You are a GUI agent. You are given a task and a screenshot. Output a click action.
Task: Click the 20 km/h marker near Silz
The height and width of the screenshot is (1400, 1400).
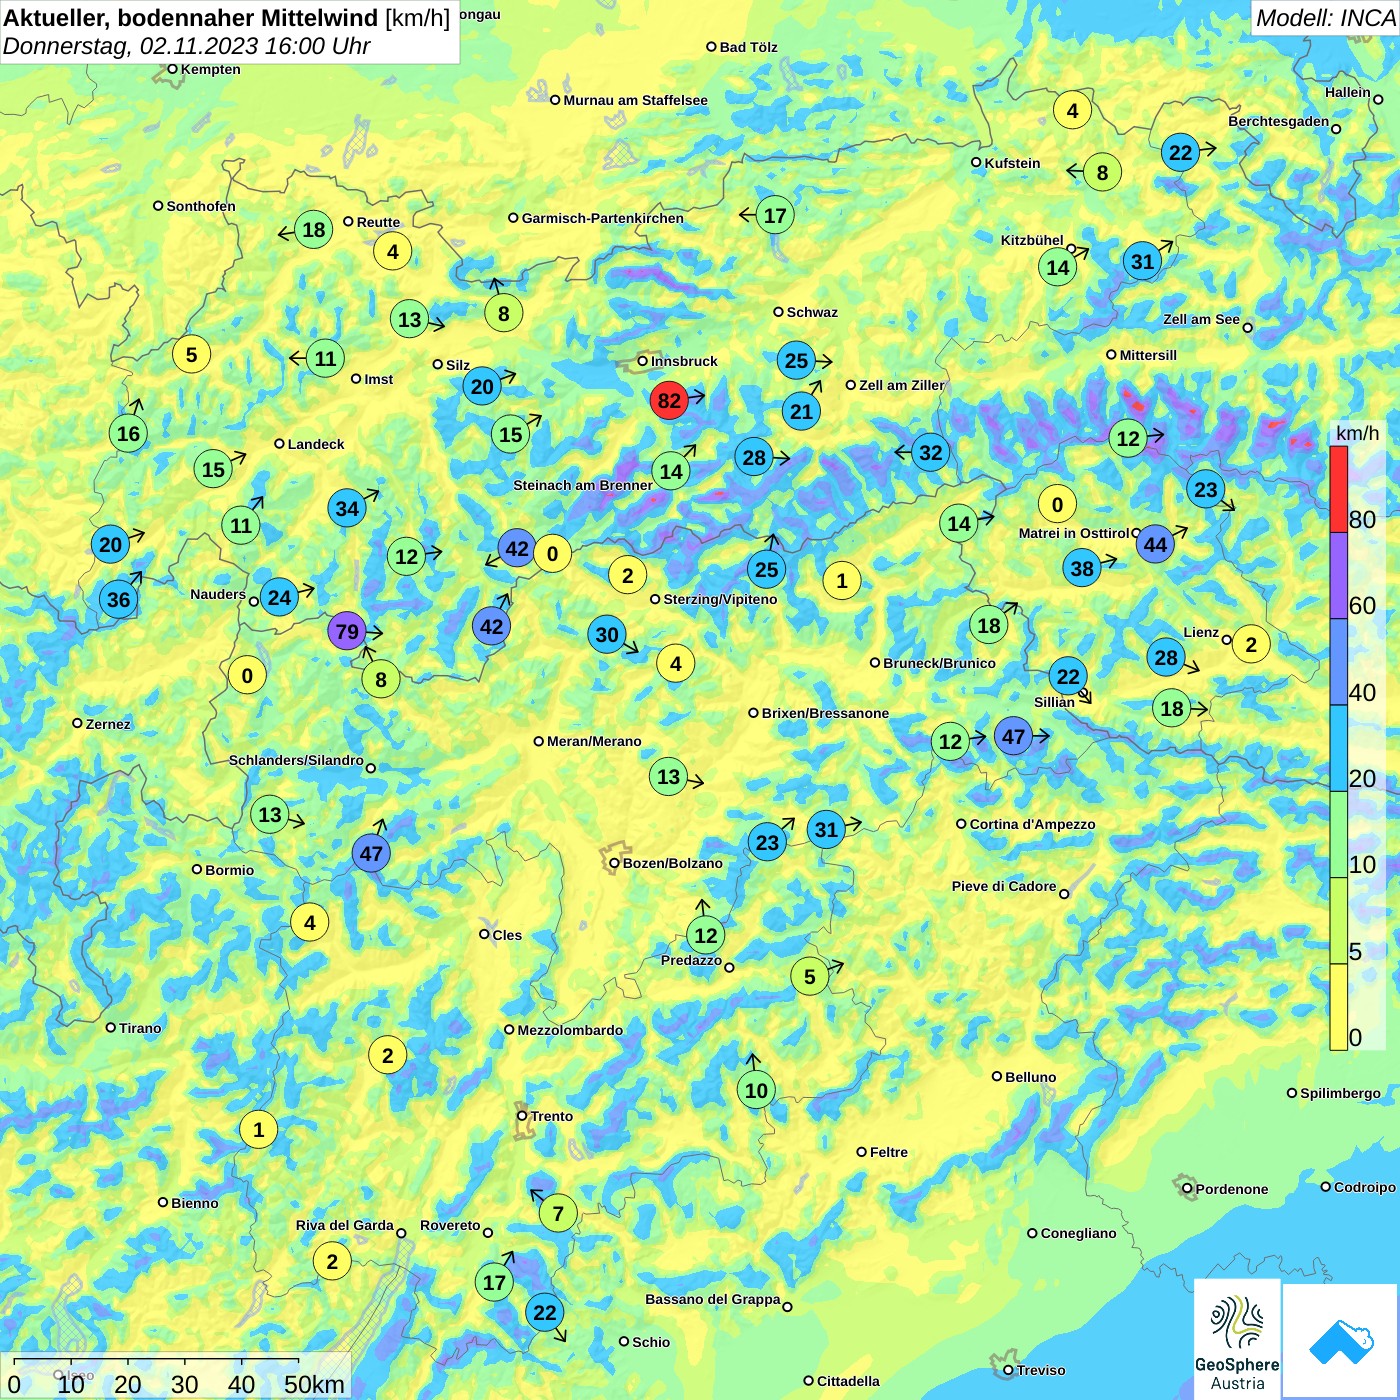click(x=482, y=387)
